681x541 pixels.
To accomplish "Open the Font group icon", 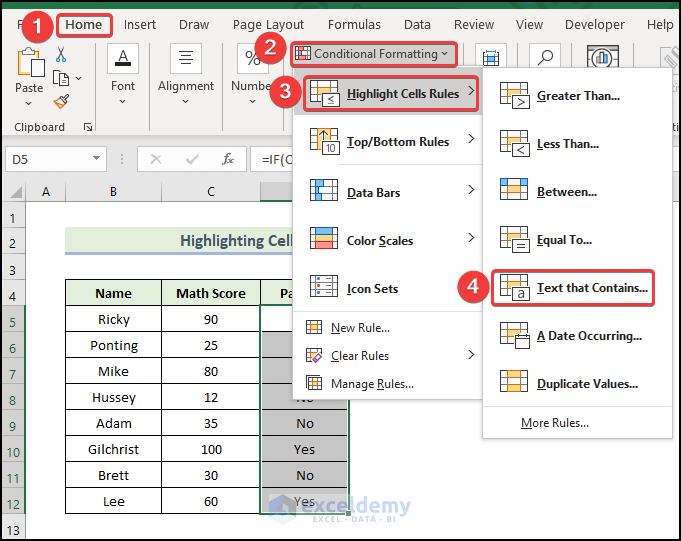I will pos(123,58).
